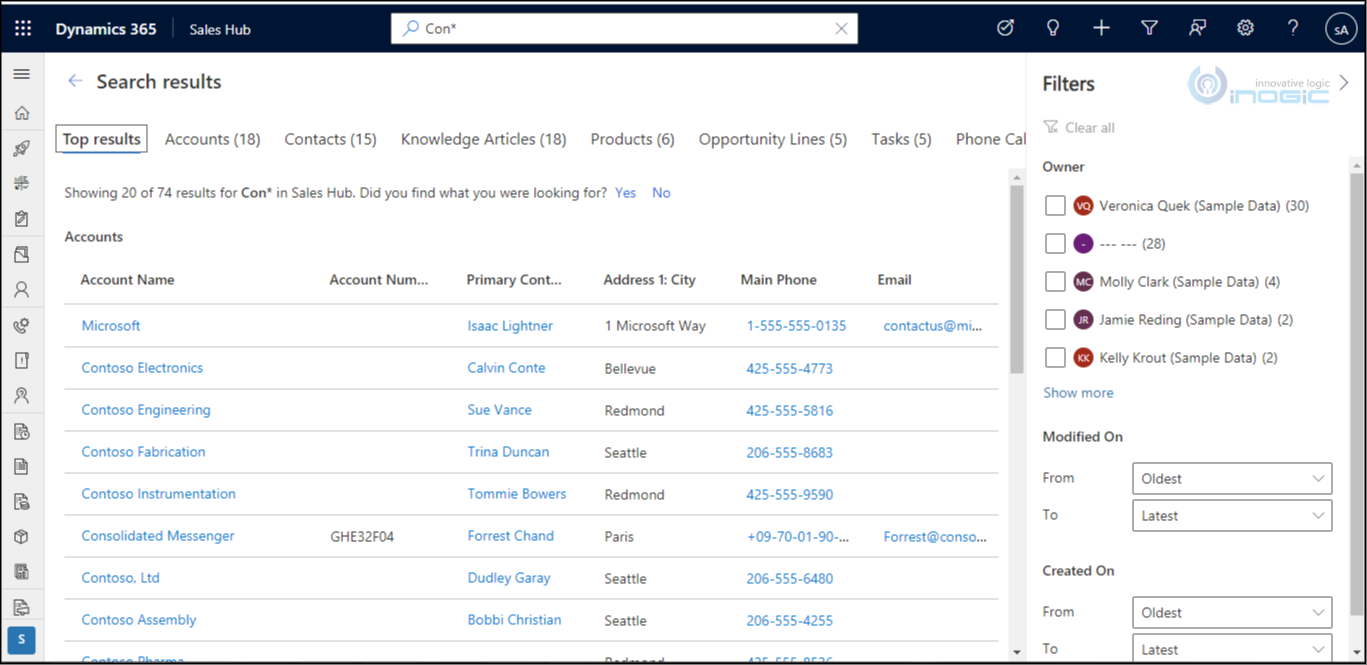Click the person contacts icon in the sidebar

point(22,290)
